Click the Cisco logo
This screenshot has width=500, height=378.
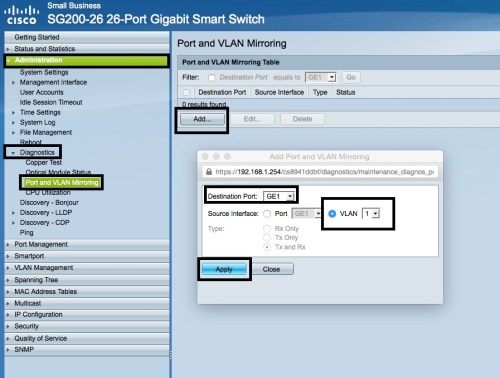pyautogui.click(x=21, y=15)
